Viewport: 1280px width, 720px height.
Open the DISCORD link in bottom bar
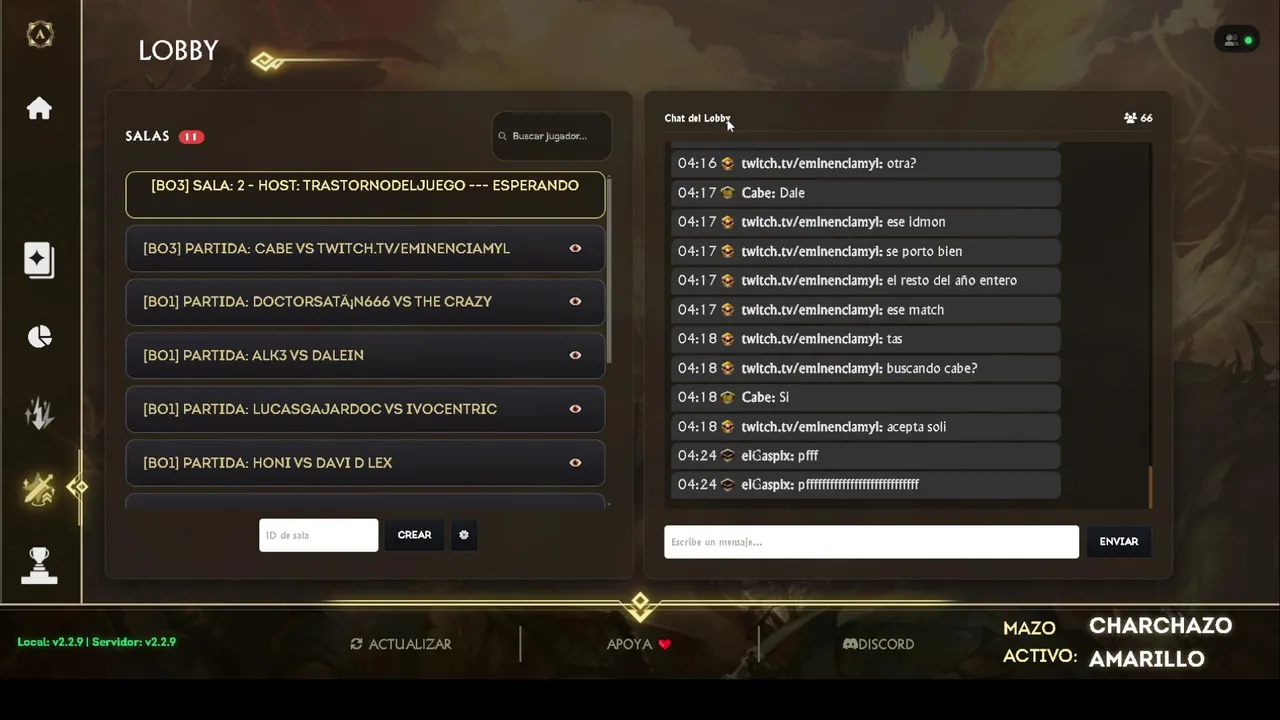pyautogui.click(x=878, y=644)
